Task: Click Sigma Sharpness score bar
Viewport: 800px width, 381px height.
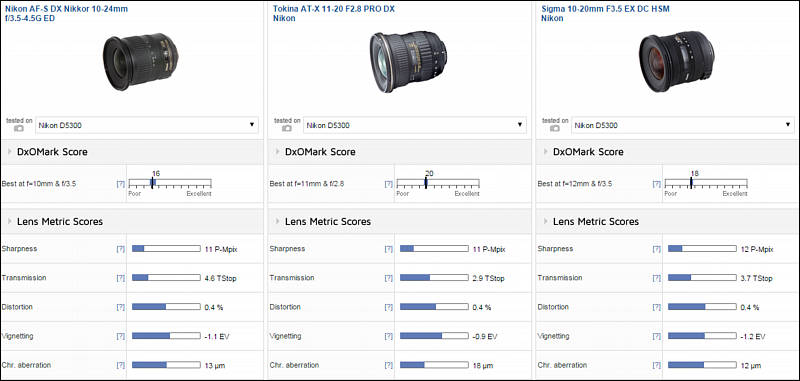Action: pyautogui.click(x=702, y=249)
